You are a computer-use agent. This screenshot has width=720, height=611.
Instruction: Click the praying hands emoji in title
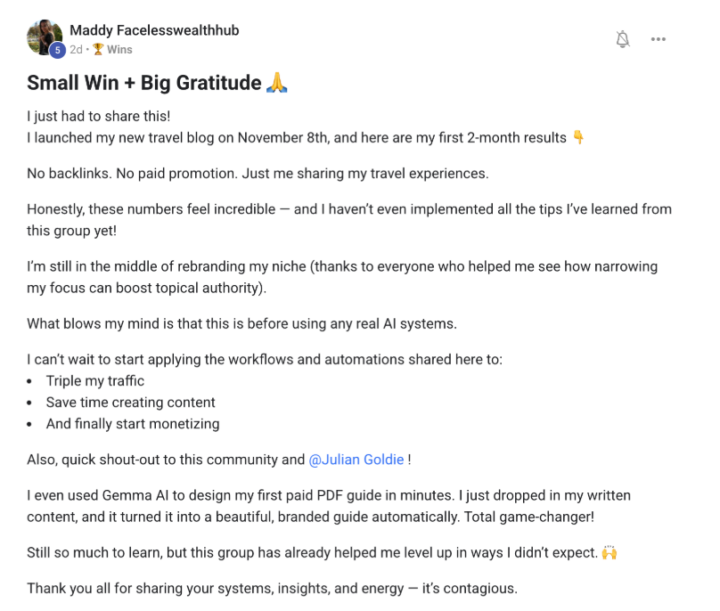(277, 83)
